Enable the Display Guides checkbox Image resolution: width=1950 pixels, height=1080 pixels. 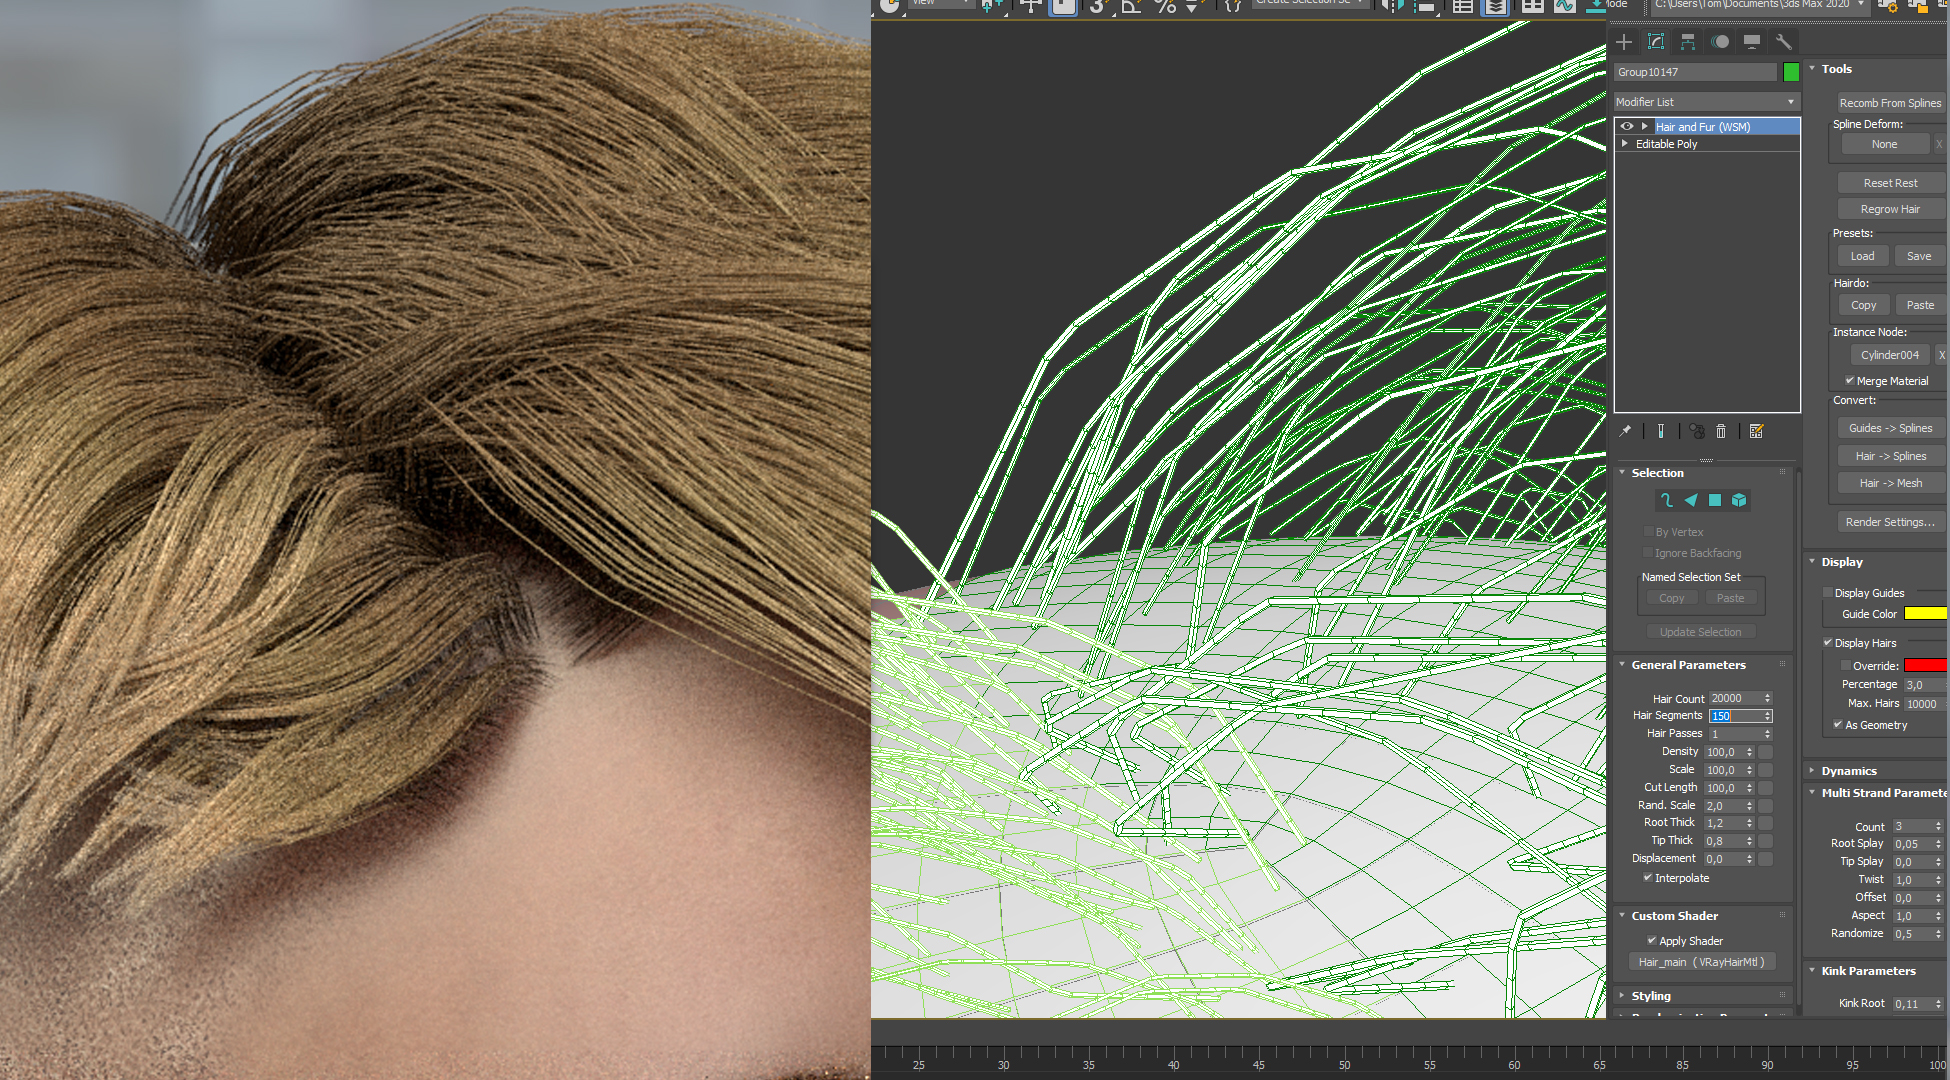[1828, 593]
